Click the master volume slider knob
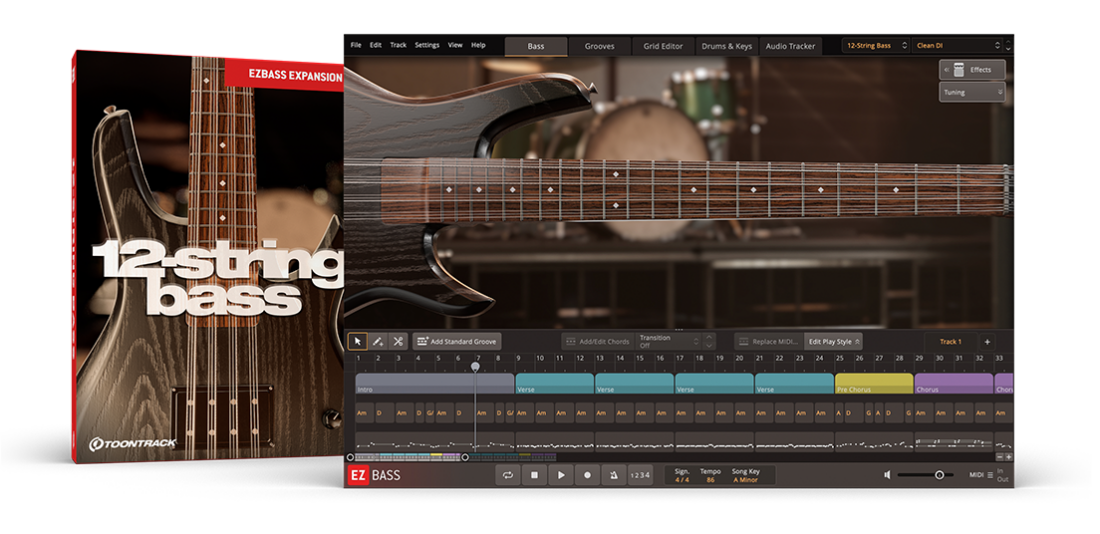 [939, 475]
